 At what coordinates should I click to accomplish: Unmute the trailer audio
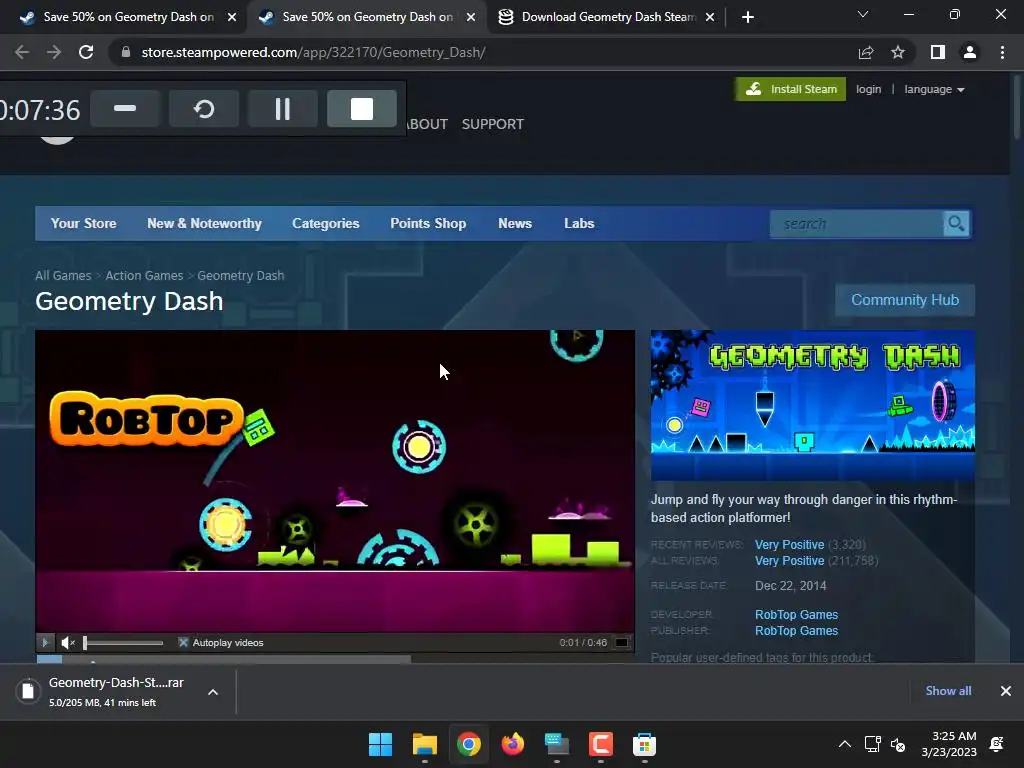pos(68,643)
